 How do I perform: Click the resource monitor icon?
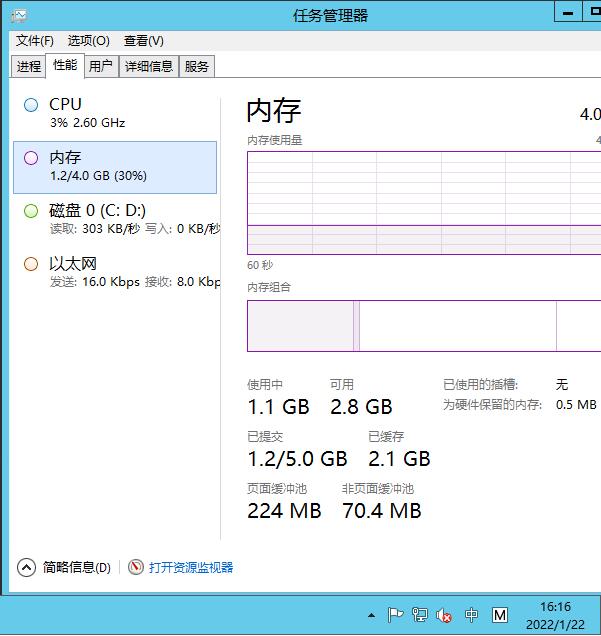pyautogui.click(x=136, y=567)
